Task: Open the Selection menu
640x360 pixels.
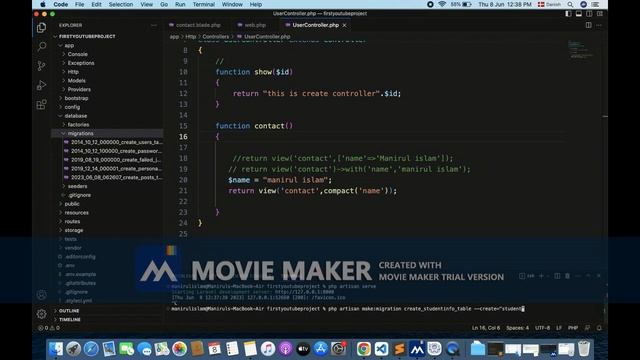Action: click(120, 4)
